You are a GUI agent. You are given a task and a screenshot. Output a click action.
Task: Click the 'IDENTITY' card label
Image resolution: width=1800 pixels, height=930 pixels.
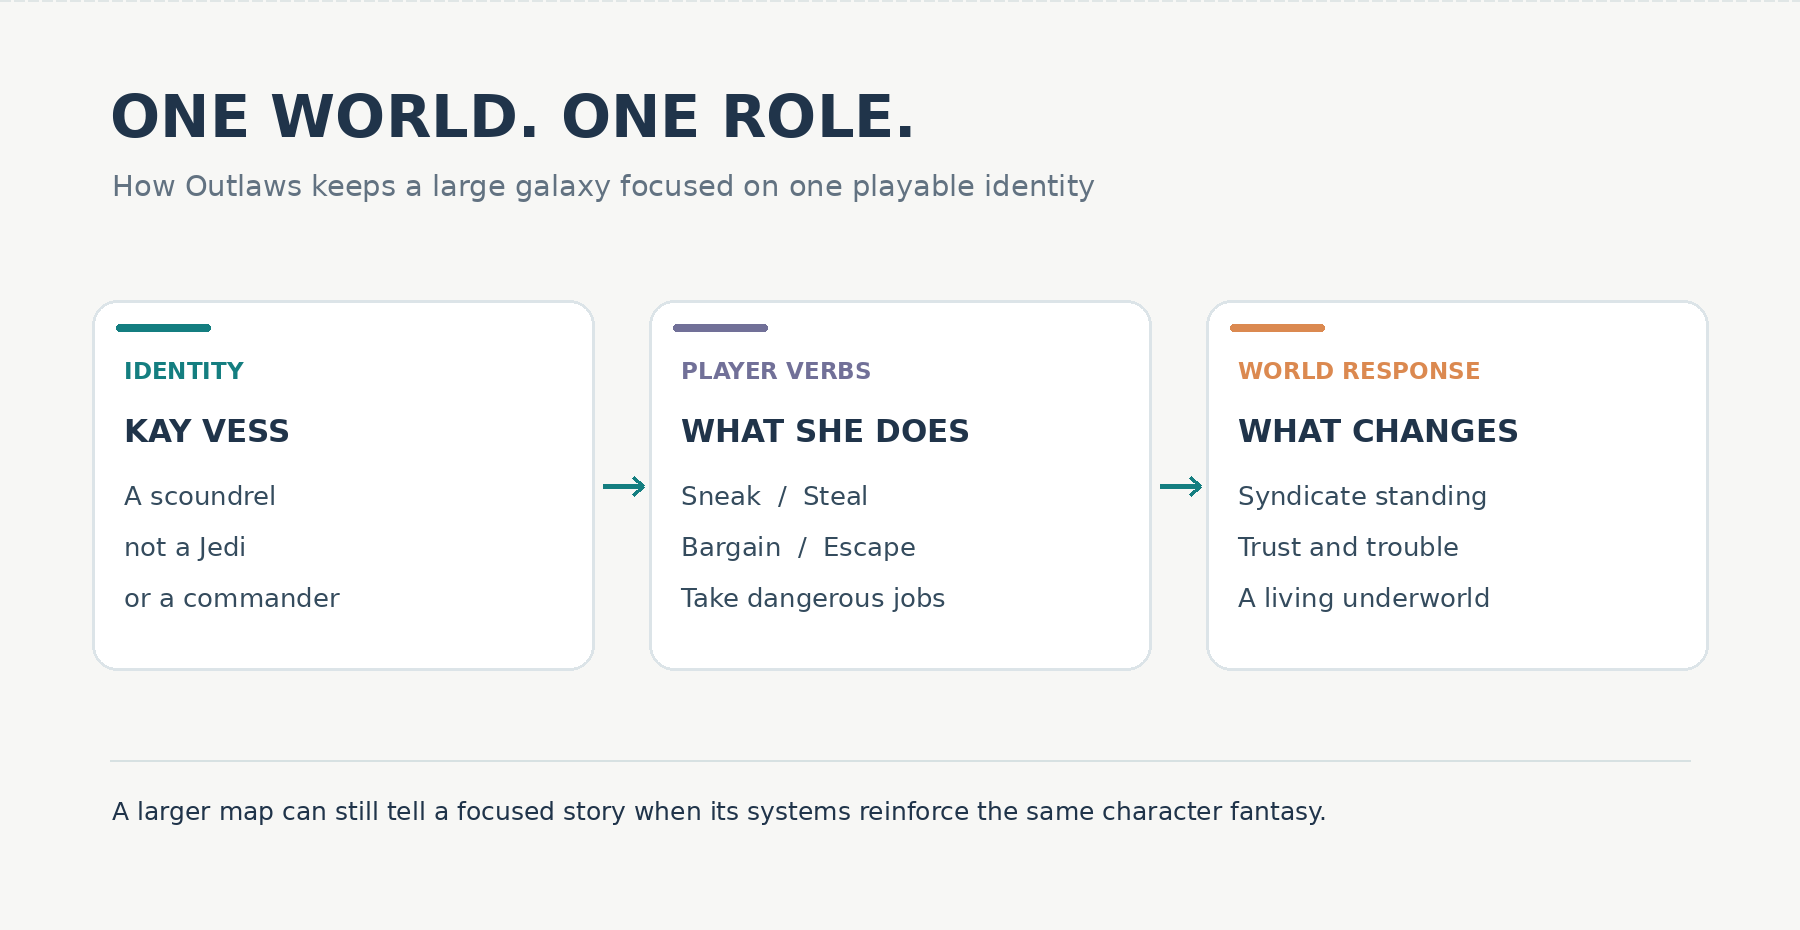tap(184, 371)
